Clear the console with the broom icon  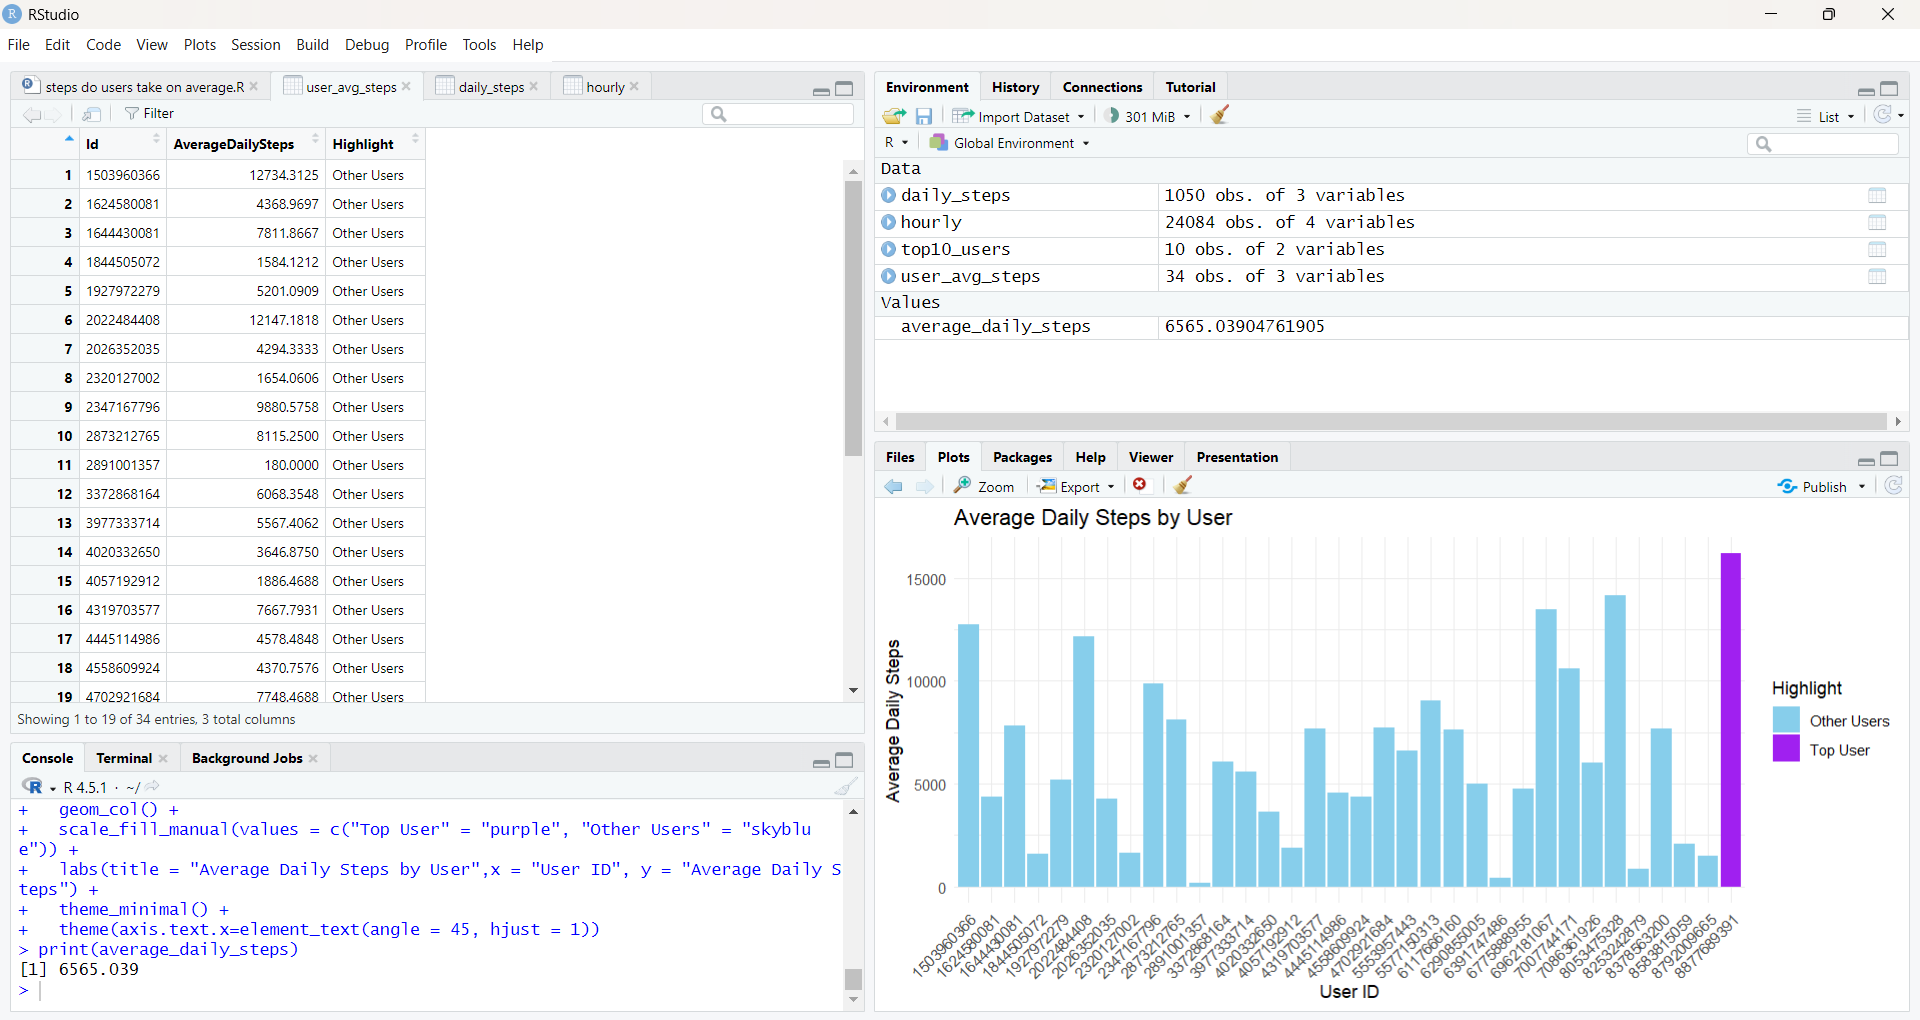[x=846, y=787]
